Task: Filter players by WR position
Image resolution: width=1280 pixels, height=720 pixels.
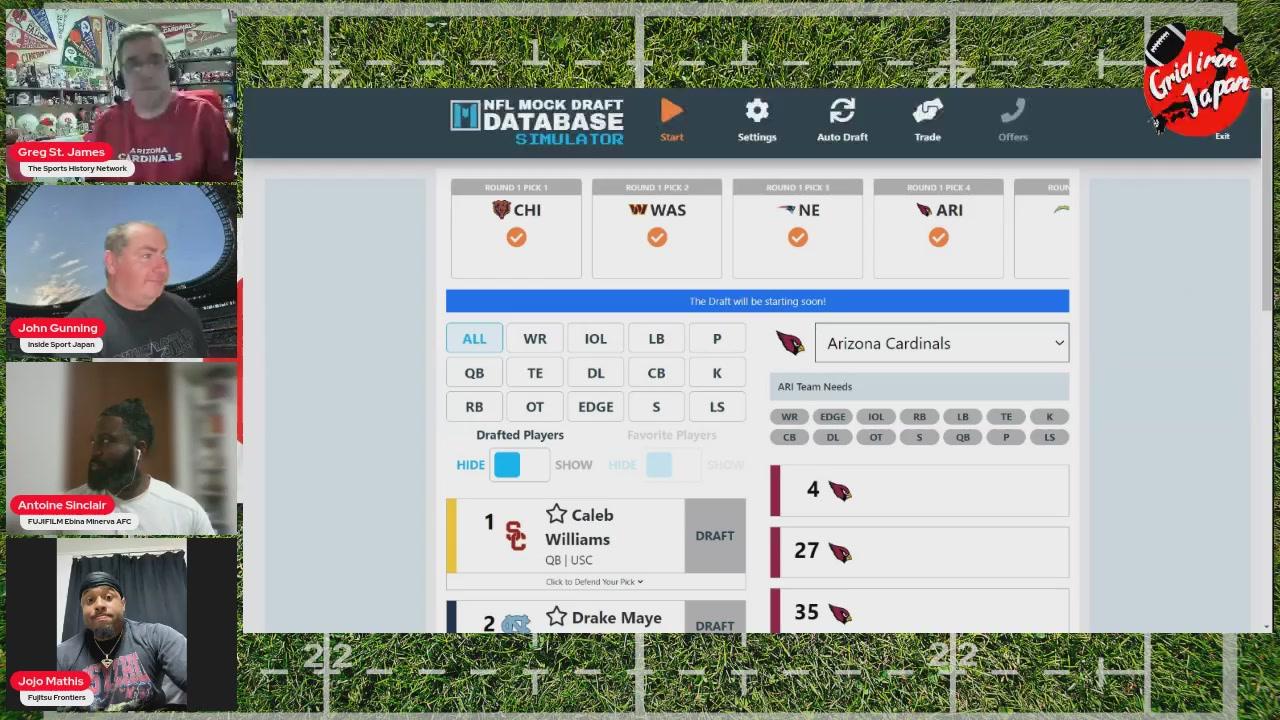Action: pyautogui.click(x=535, y=339)
